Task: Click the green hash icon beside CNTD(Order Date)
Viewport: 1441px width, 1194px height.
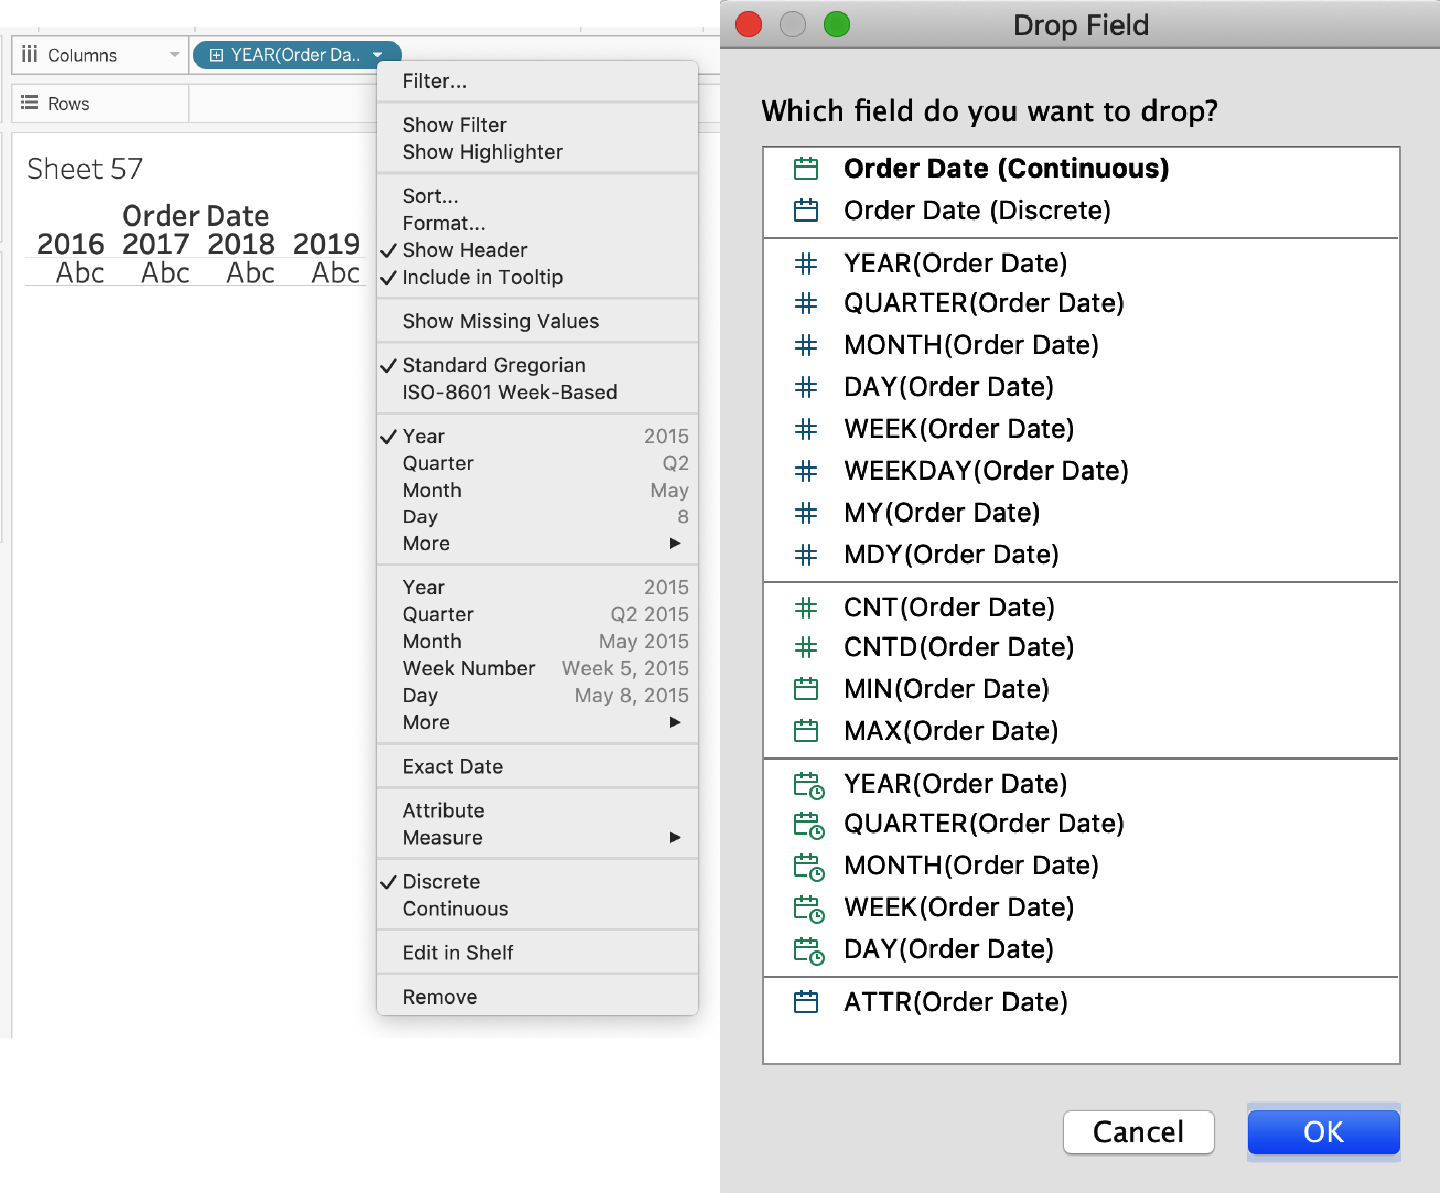Action: coord(806,647)
